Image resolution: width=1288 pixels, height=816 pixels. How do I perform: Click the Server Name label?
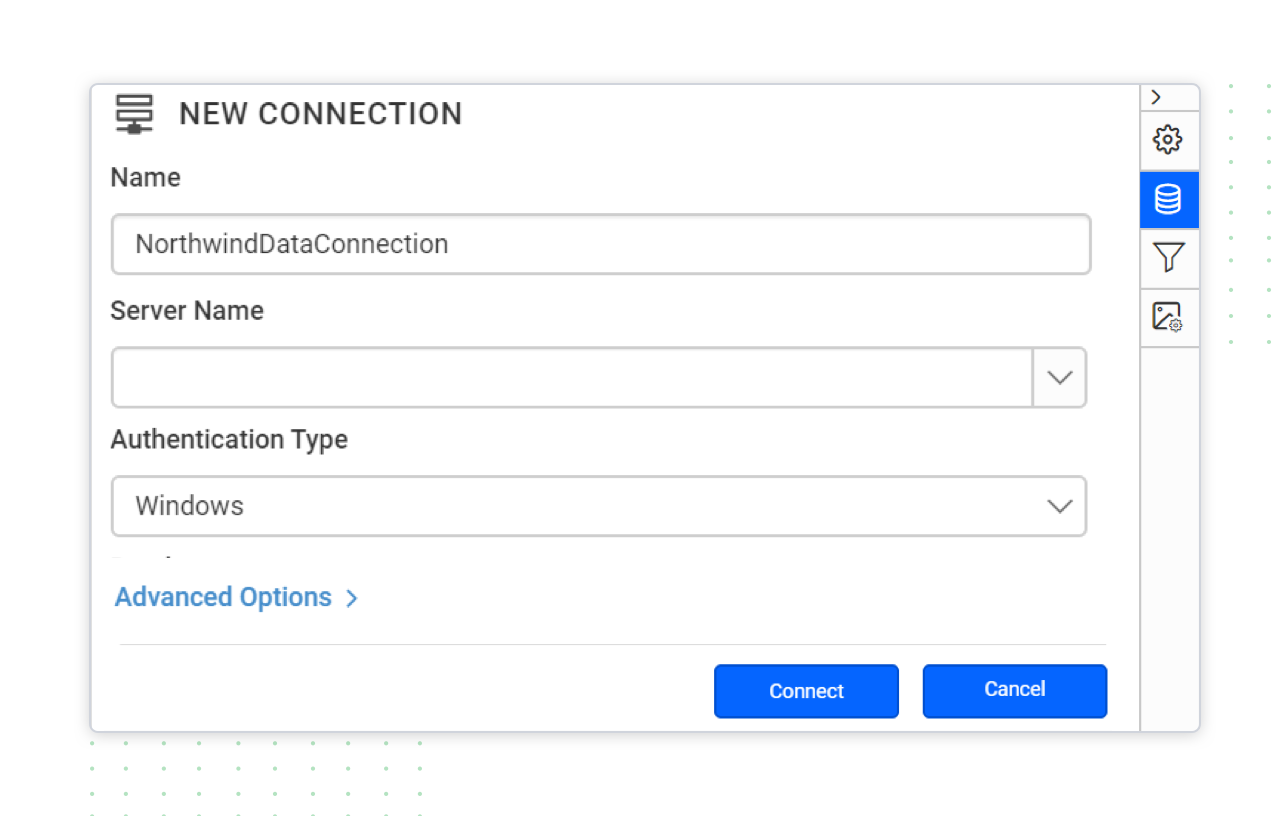click(187, 311)
